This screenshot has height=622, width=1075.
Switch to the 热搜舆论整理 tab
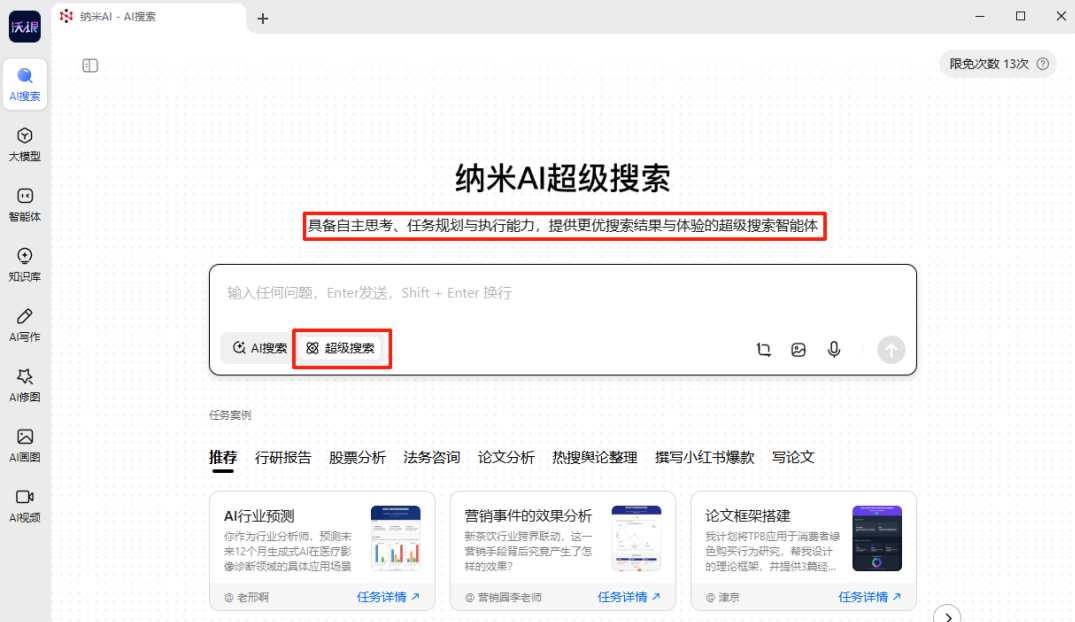tap(594, 457)
